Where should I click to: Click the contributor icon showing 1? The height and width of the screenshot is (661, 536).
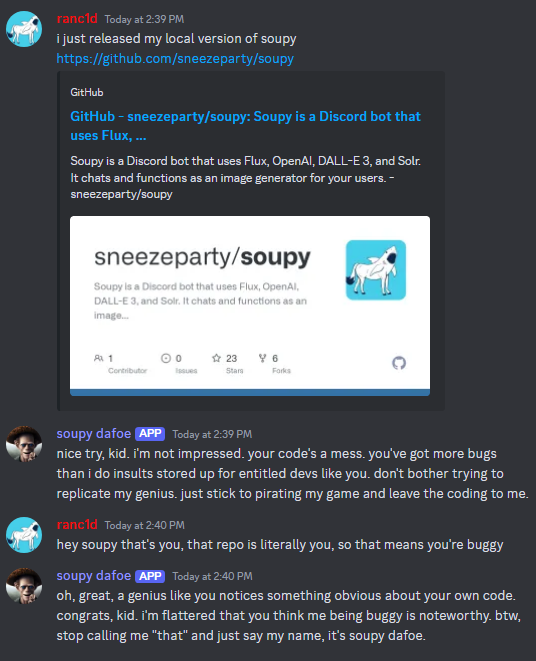pos(99,358)
